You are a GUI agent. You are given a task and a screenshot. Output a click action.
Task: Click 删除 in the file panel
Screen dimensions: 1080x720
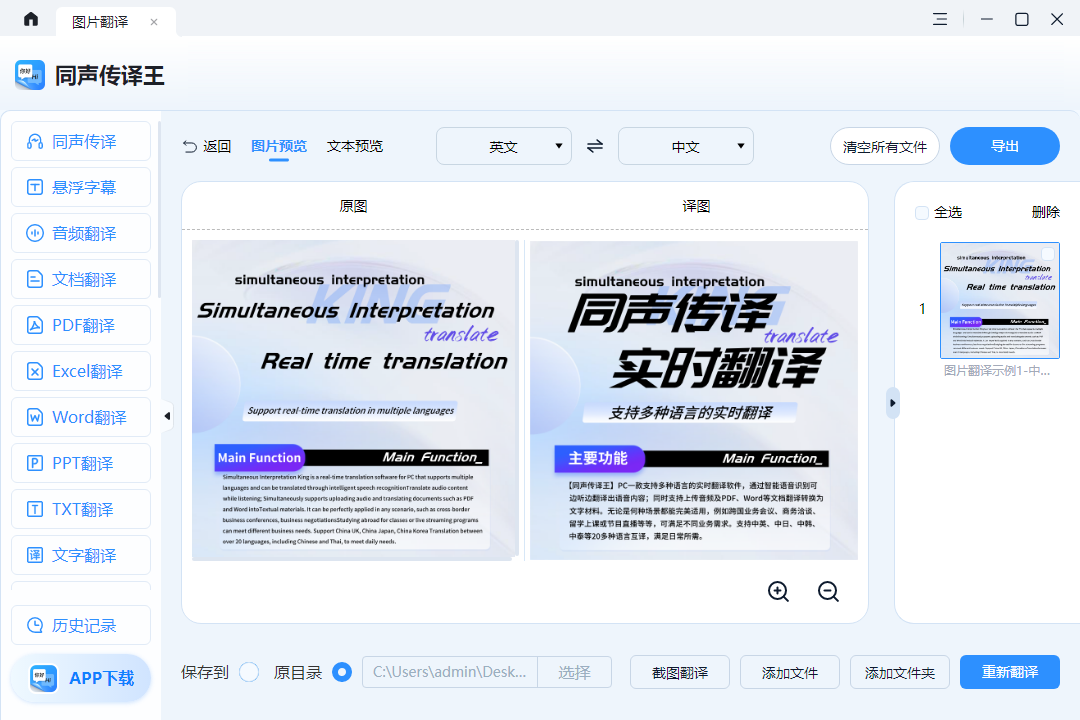point(1045,212)
